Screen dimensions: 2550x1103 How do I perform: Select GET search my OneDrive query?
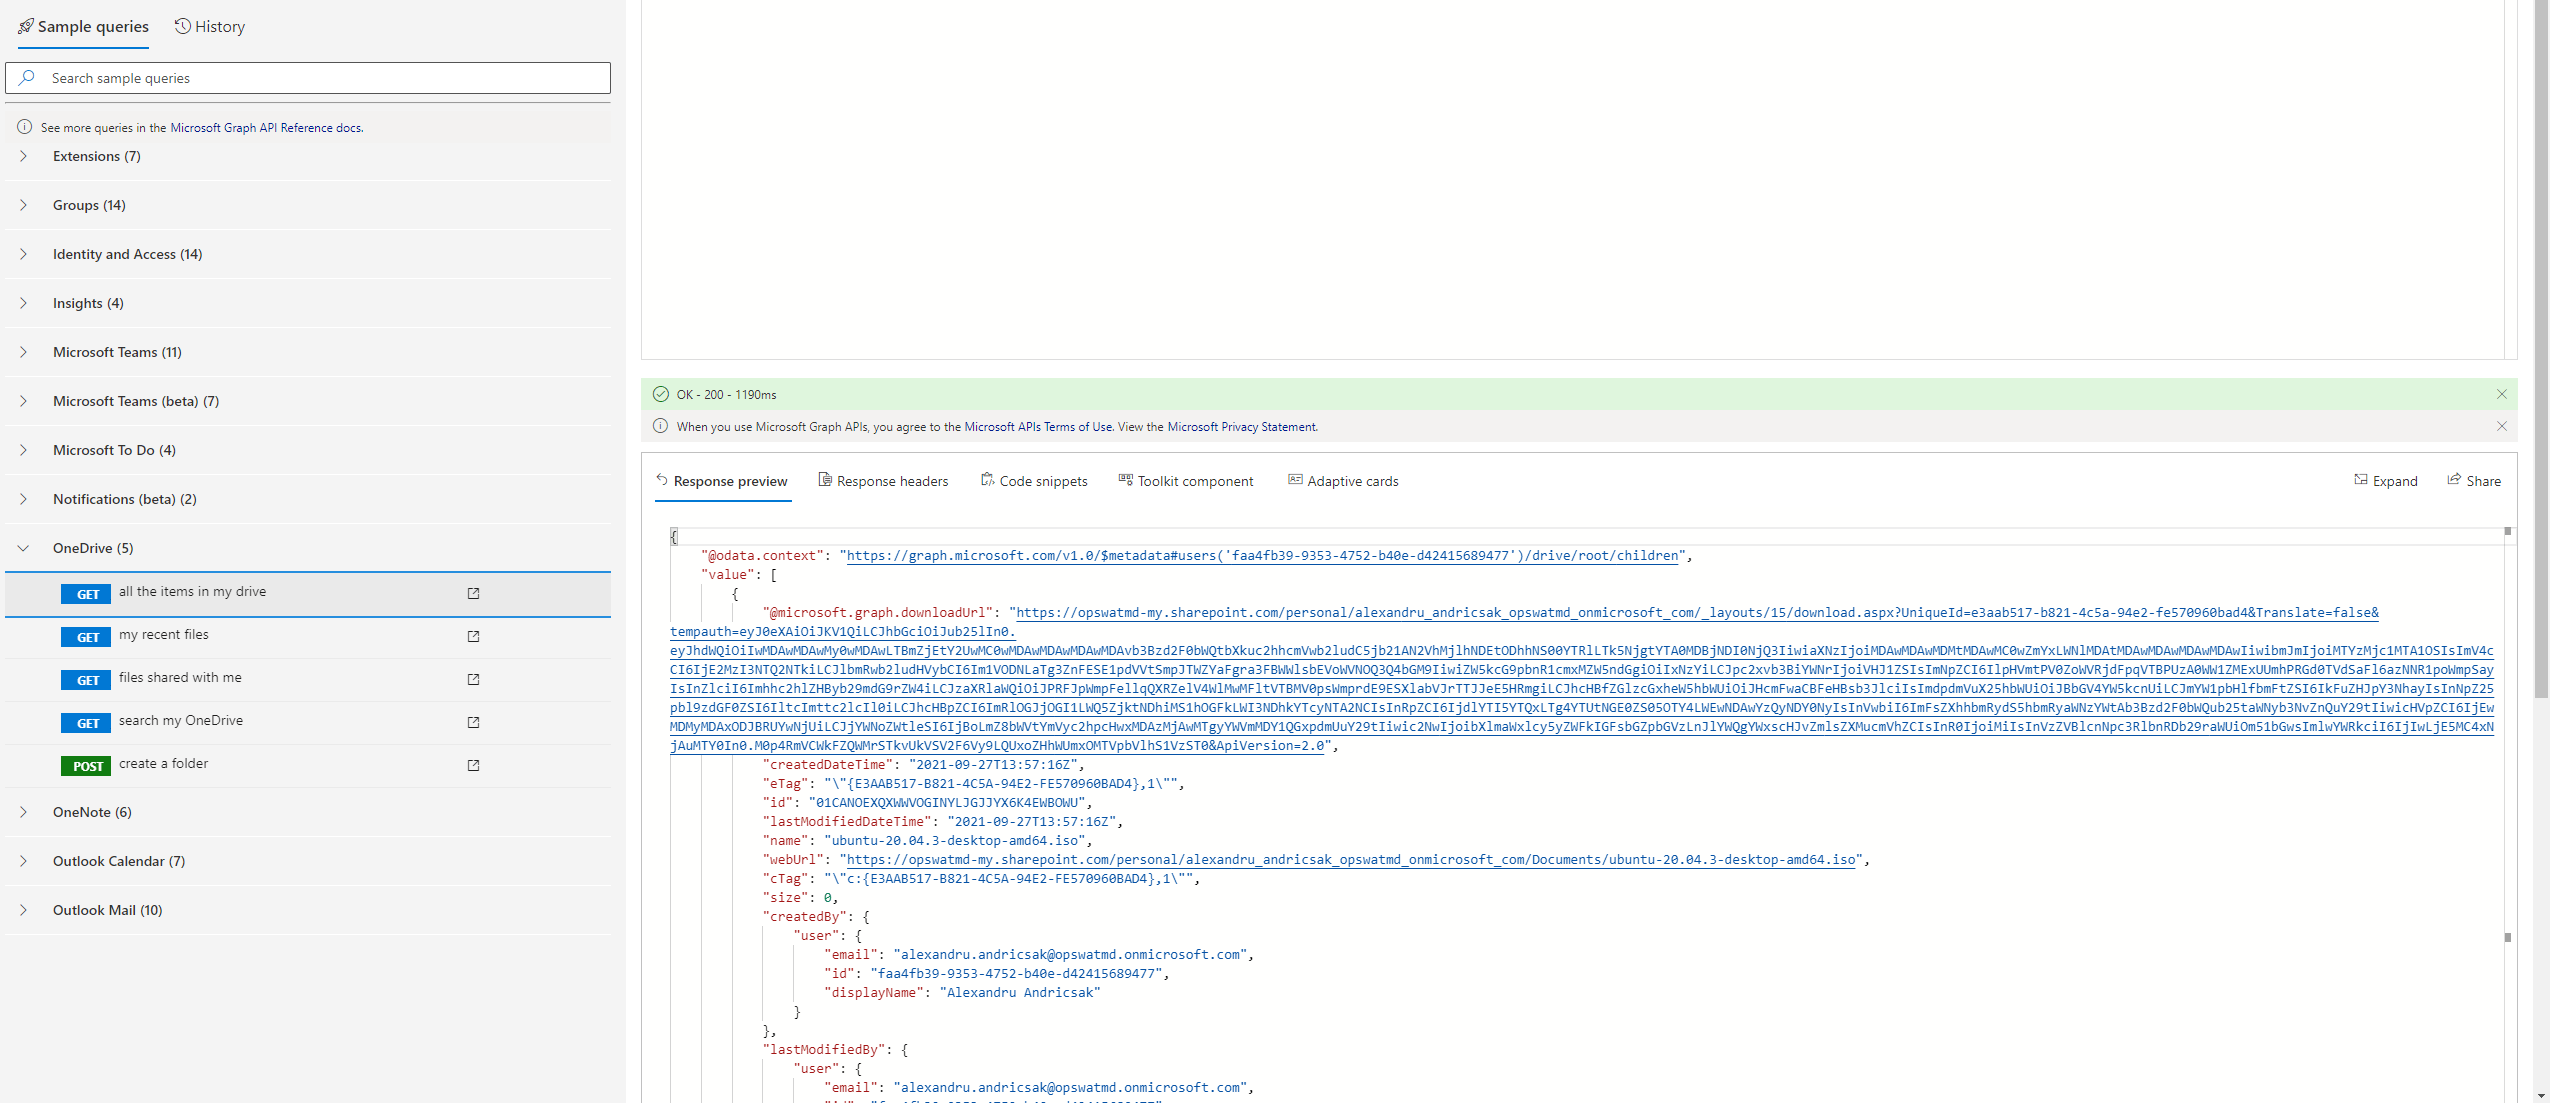(308, 723)
